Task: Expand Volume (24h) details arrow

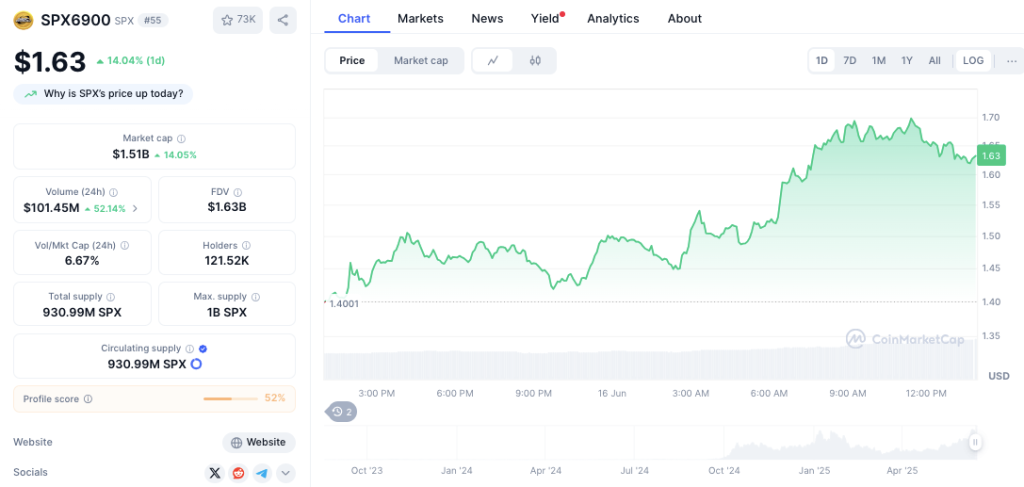Action: click(x=135, y=208)
